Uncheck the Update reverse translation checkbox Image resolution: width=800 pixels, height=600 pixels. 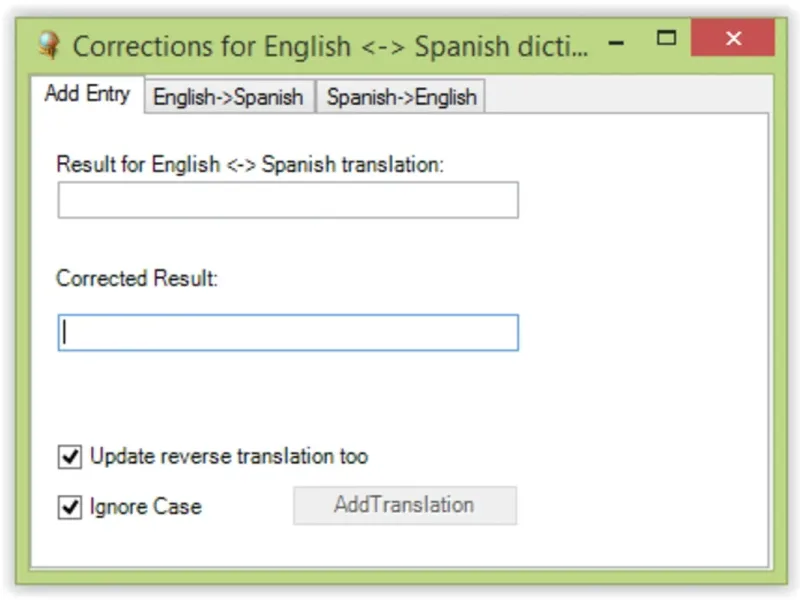pos(70,457)
